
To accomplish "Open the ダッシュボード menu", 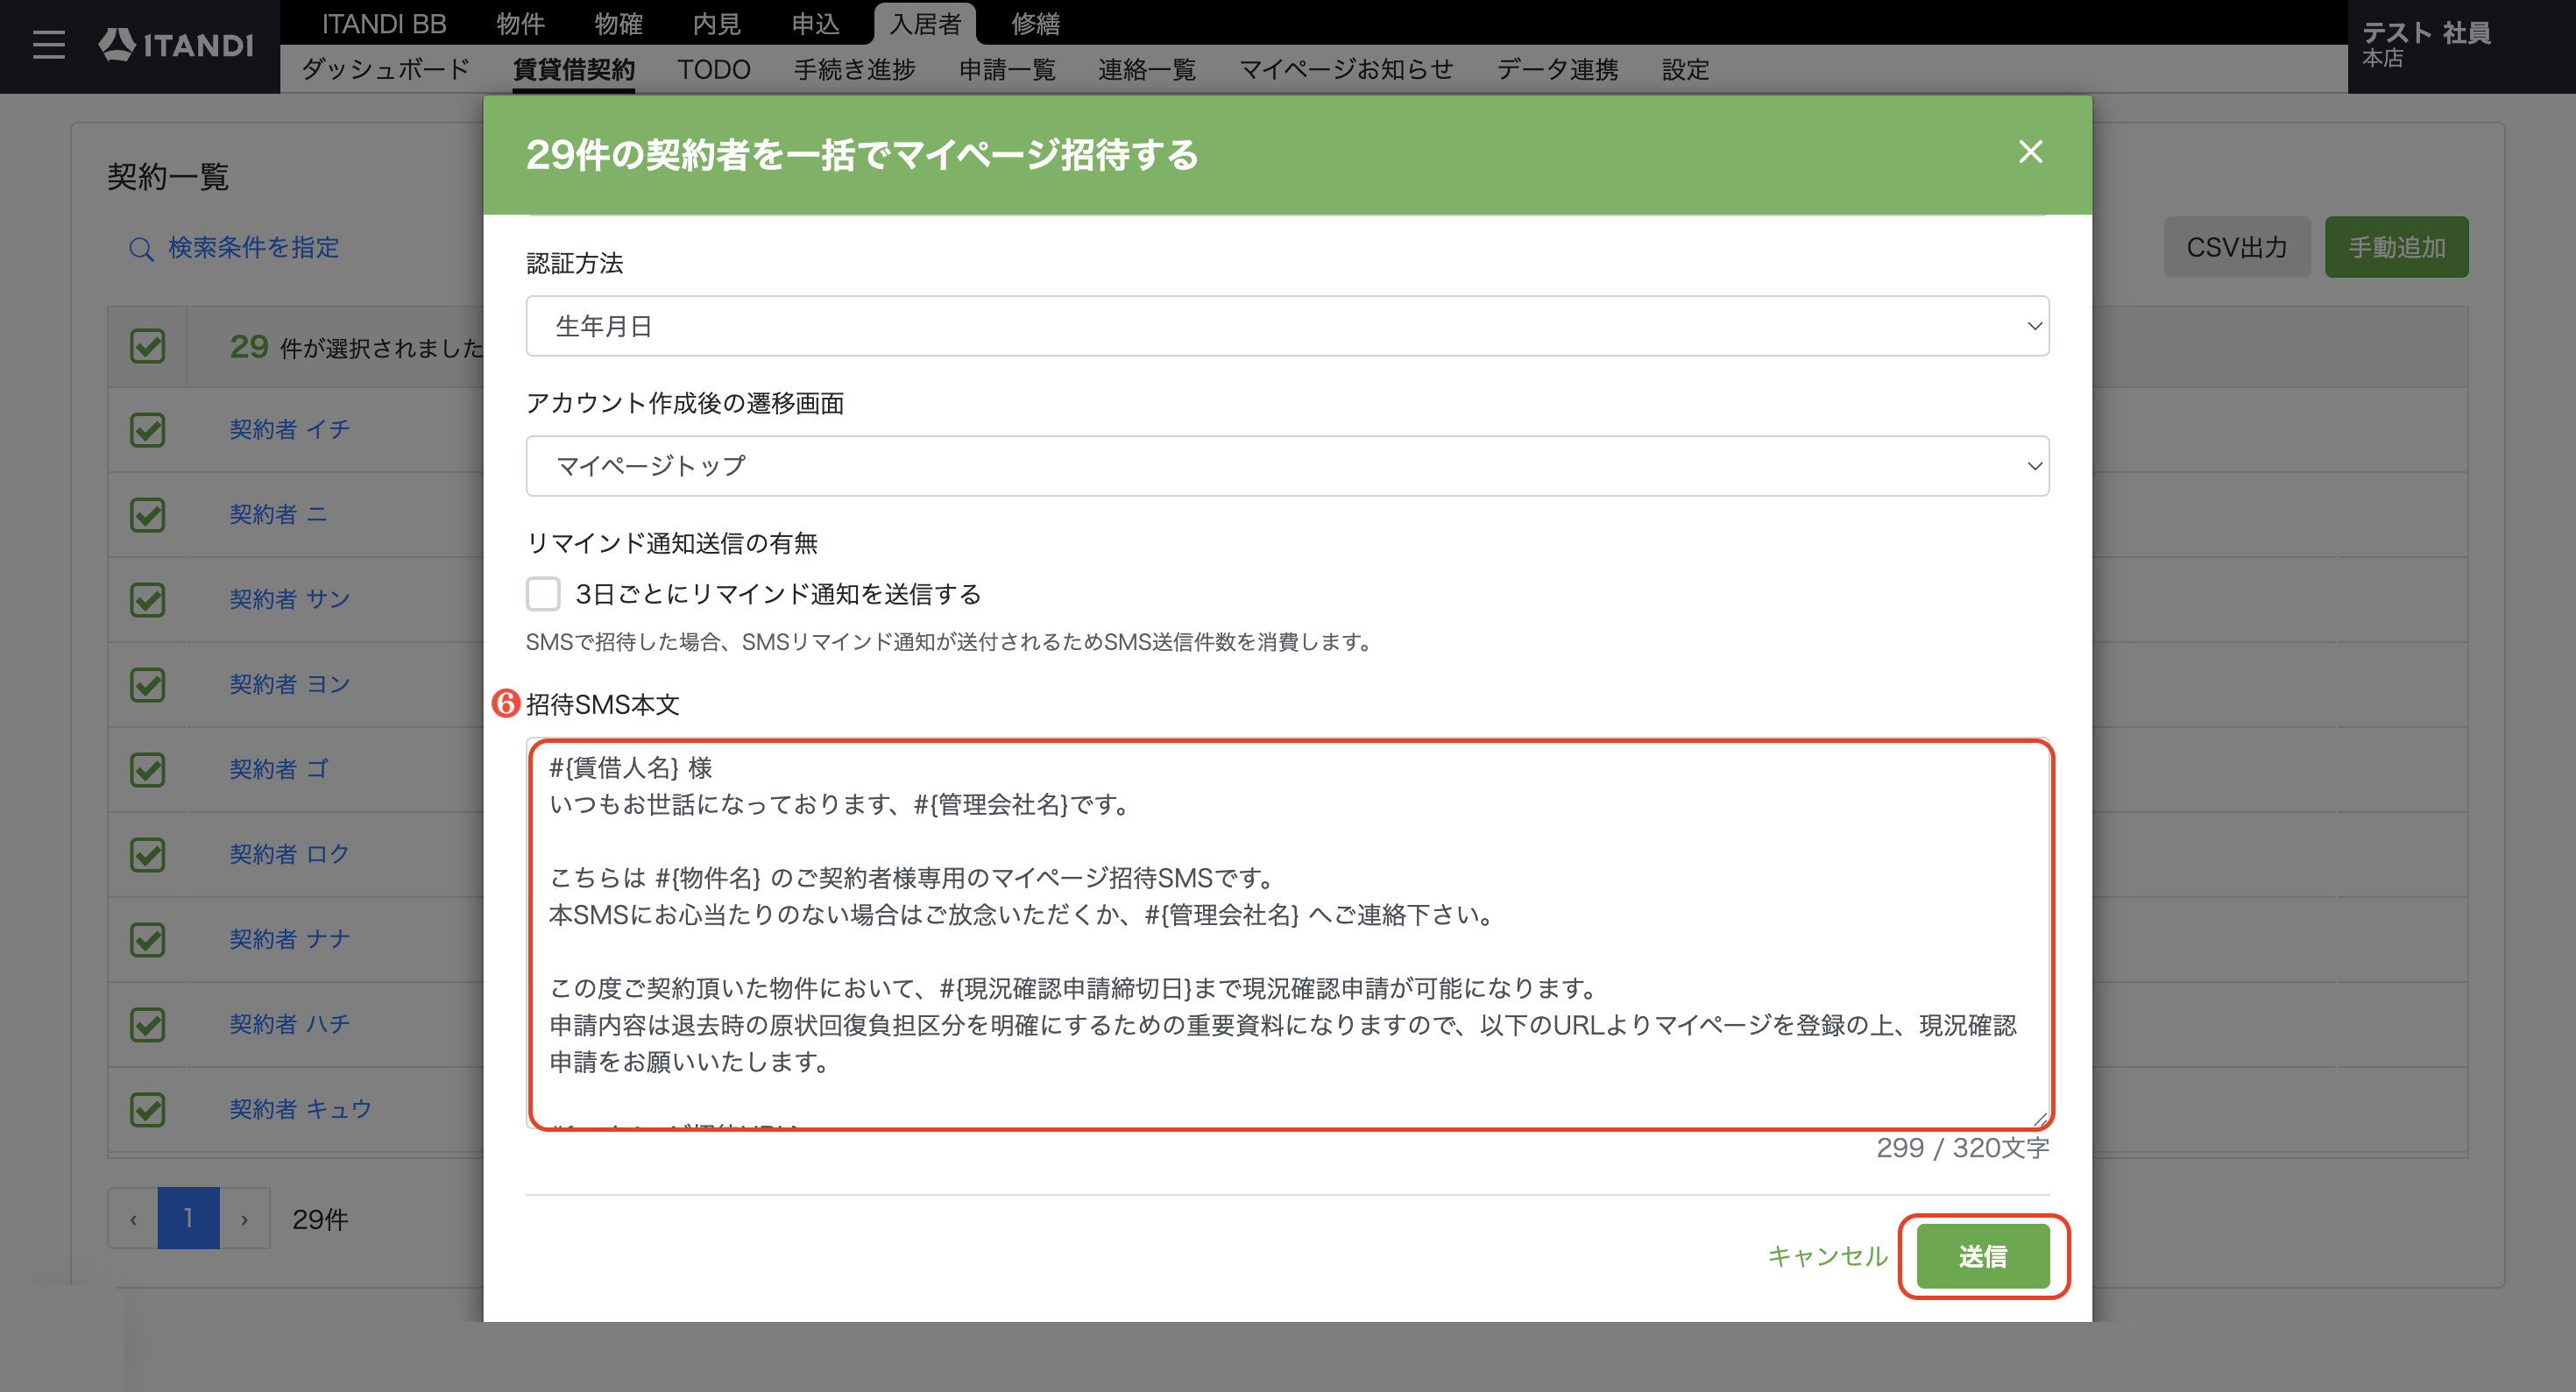I will click(x=385, y=69).
